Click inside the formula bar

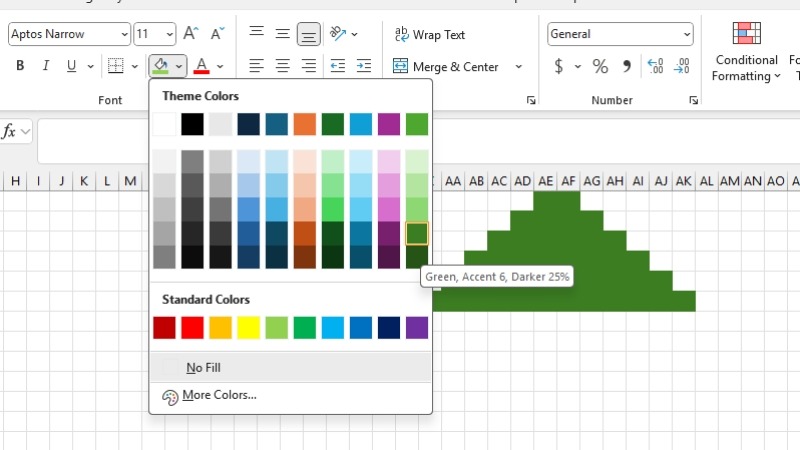400,141
